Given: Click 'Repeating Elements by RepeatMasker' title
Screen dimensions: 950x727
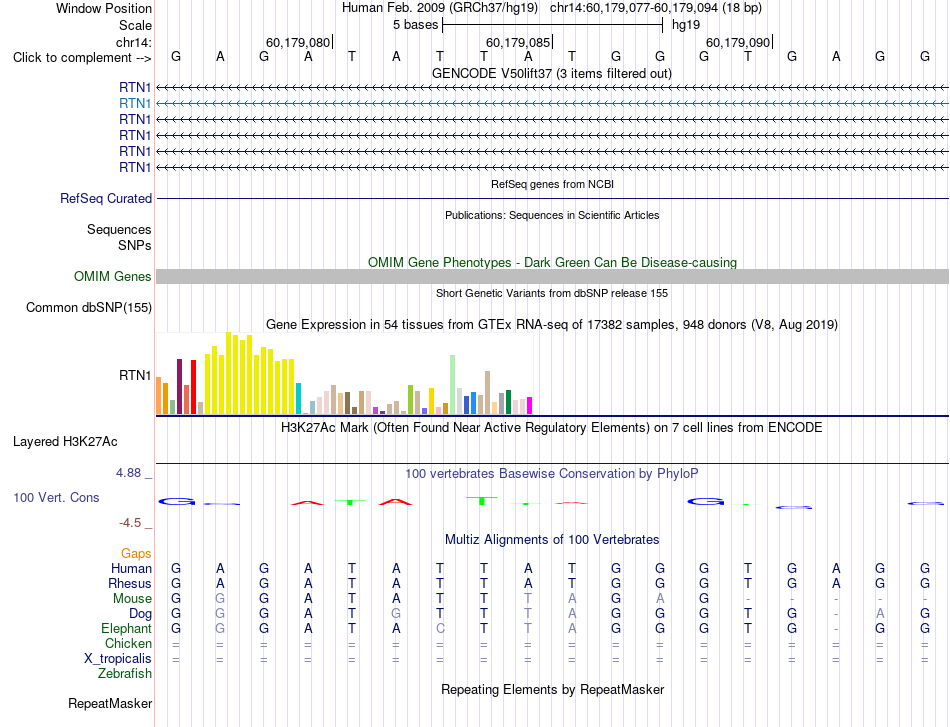Looking at the screenshot, I should pyautogui.click(x=552, y=689).
